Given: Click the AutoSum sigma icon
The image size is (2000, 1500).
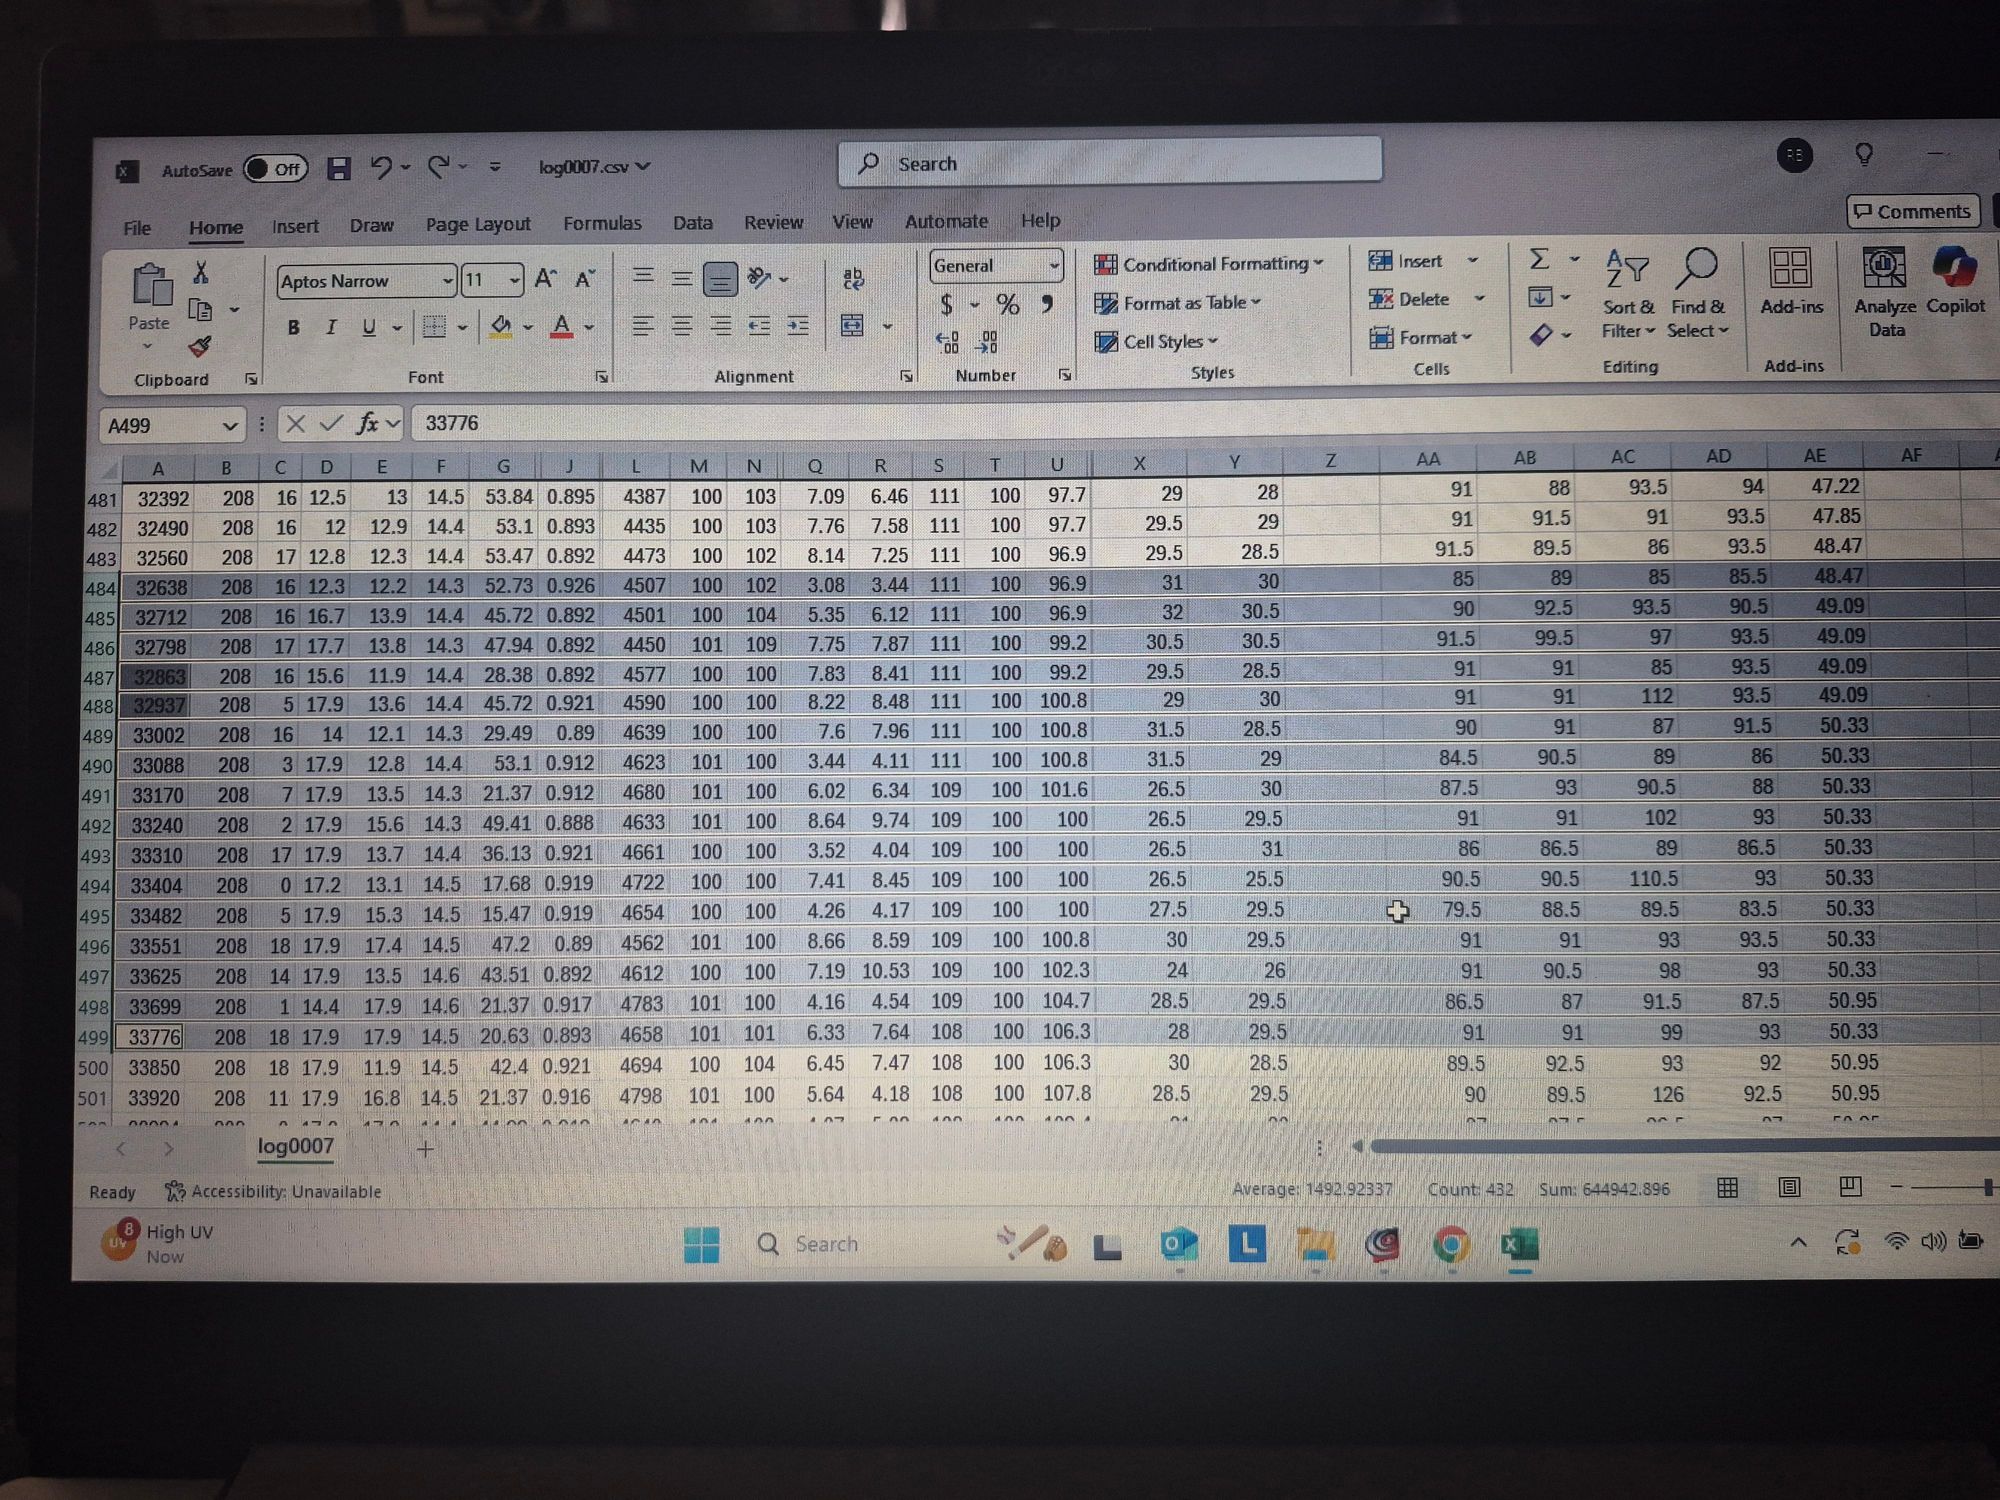Looking at the screenshot, I should pos(1540,260).
